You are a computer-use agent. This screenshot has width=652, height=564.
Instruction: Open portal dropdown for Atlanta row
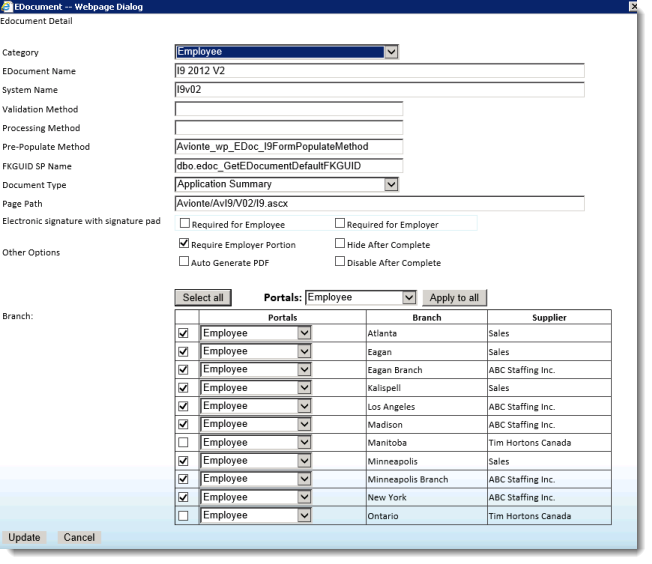pyautogui.click(x=256, y=333)
